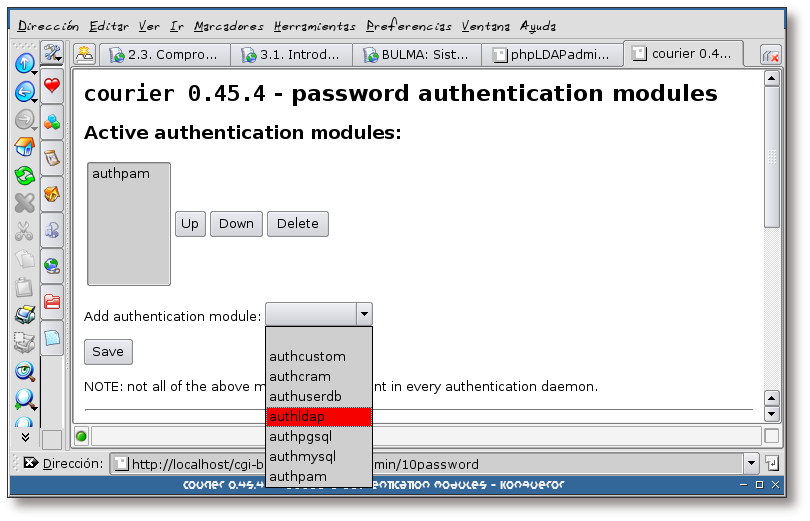Click the Back arrow navigation icon
The height and width of the screenshot is (521, 810).
pos(24,92)
